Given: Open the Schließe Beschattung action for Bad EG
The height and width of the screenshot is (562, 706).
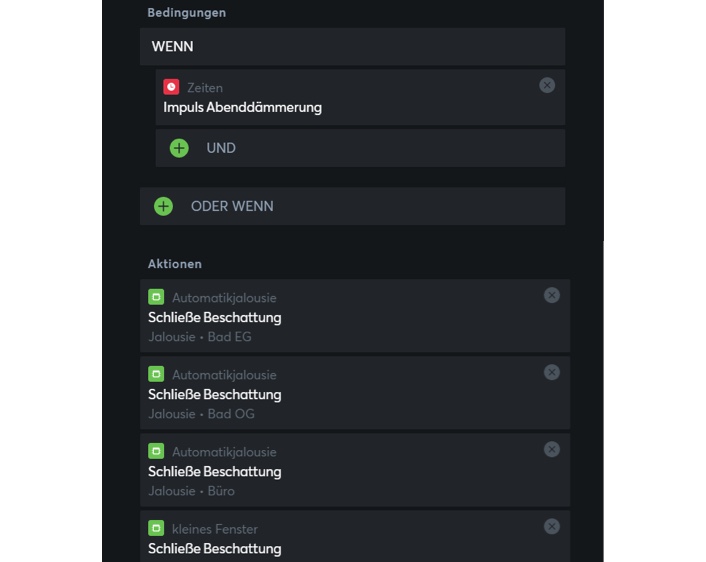Looking at the screenshot, I should point(215,317).
